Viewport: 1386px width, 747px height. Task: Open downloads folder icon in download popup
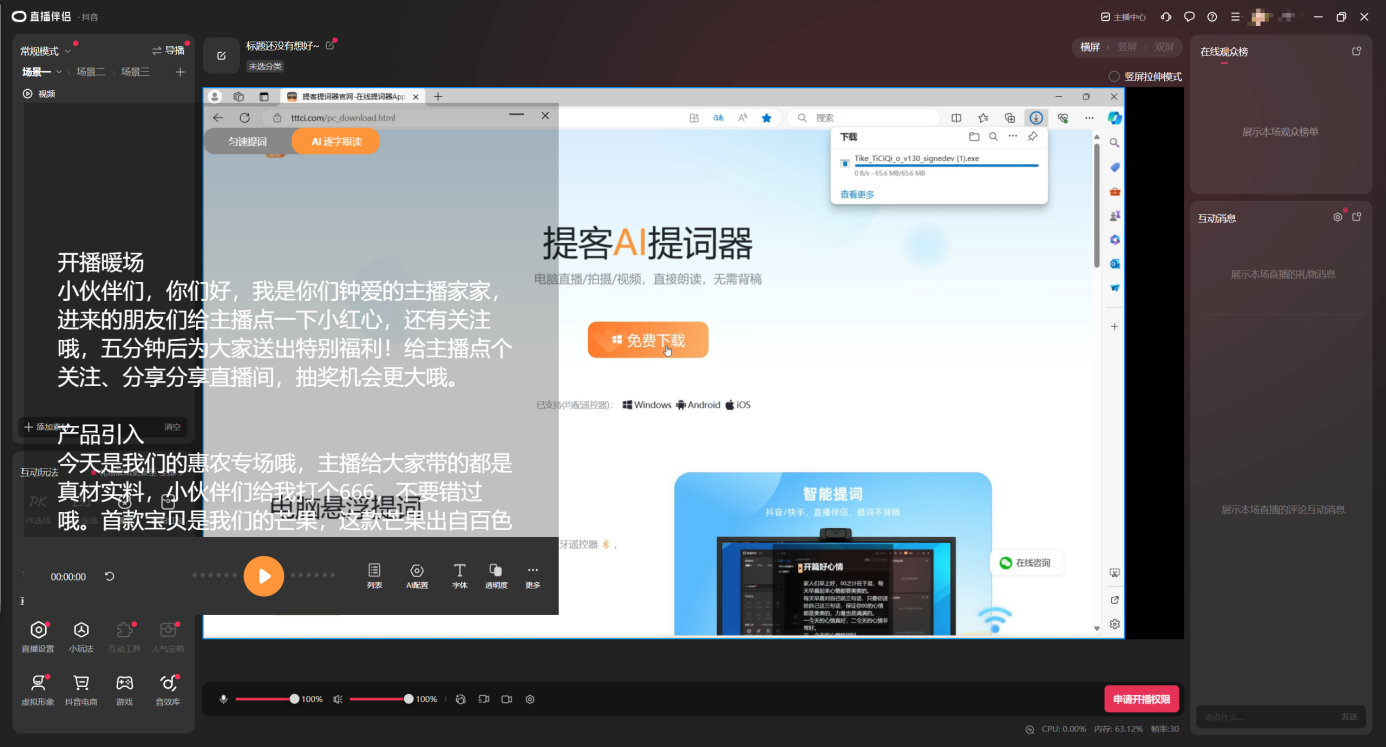point(974,136)
